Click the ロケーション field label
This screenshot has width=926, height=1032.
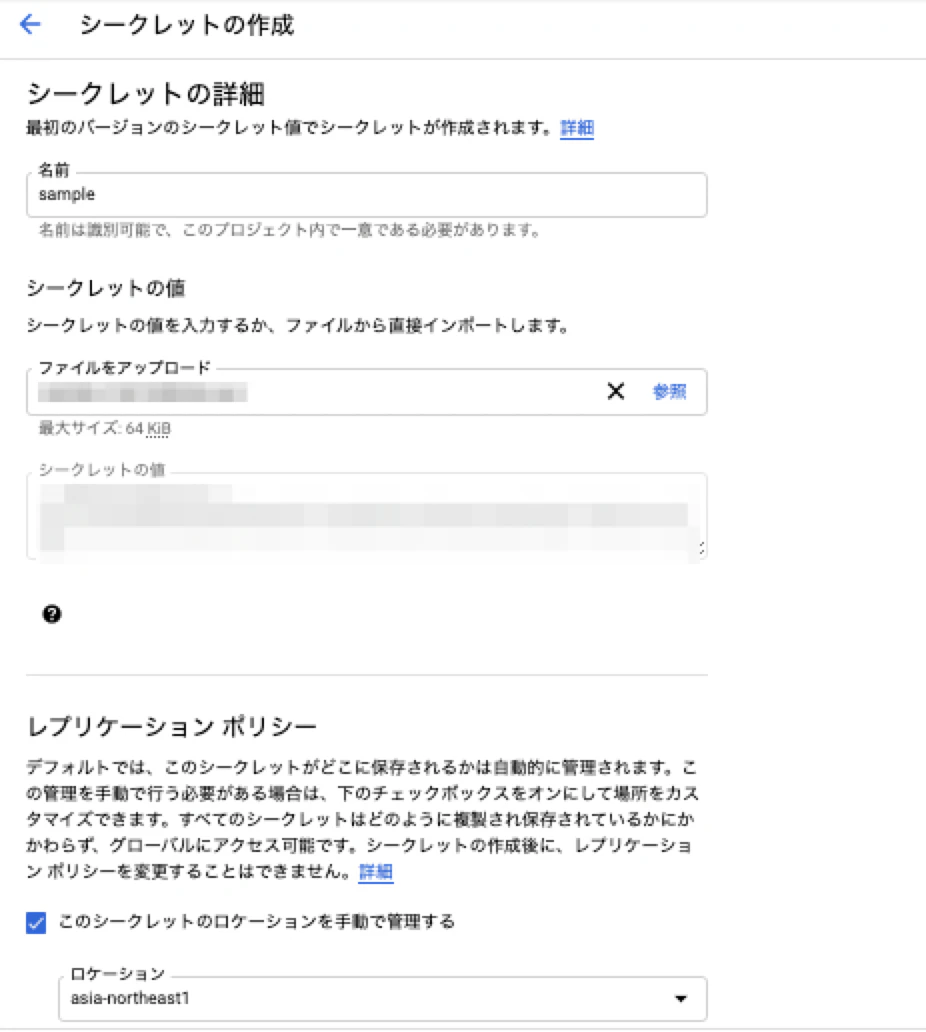[x=117, y=973]
